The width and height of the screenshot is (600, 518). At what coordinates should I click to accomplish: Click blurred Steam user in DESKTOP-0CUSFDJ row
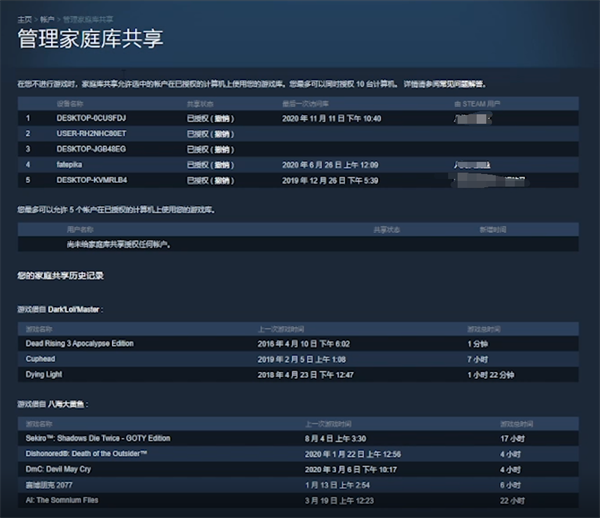[473, 119]
